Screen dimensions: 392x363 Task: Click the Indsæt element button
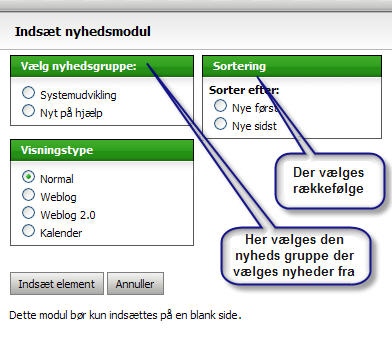point(57,284)
